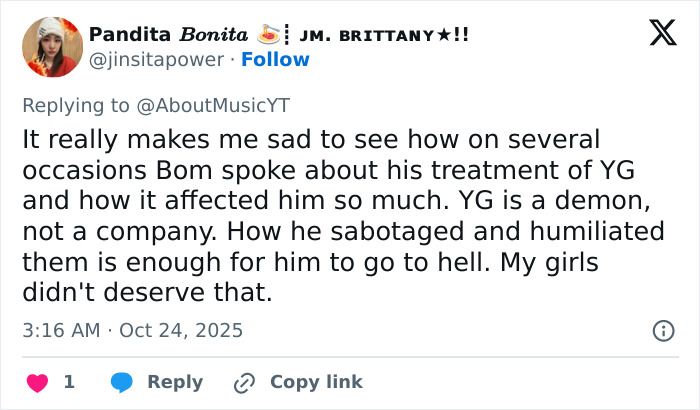The image size is (700, 410).
Task: Open the circled info icon
Action: point(662,330)
